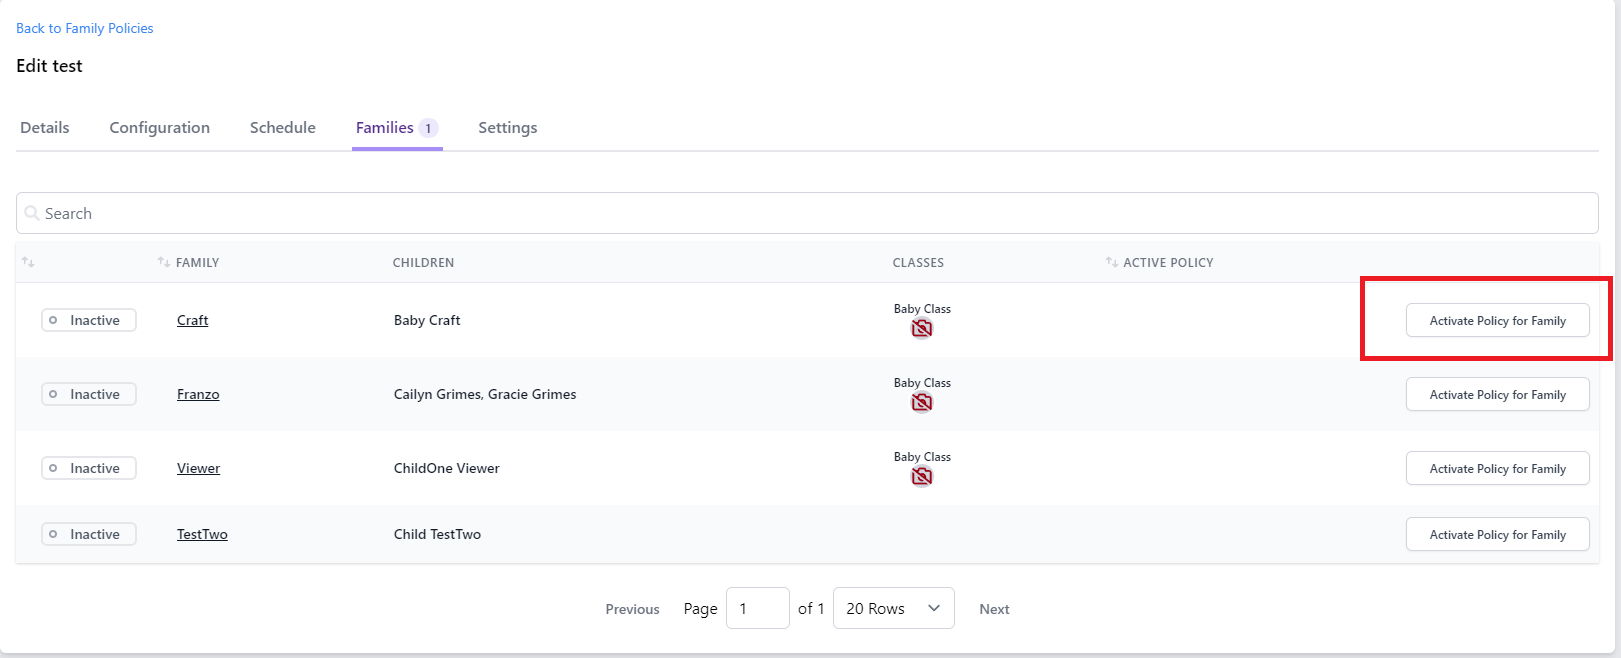
Task: Click the no-camera icon in Viewer row
Action: [x=922, y=476]
